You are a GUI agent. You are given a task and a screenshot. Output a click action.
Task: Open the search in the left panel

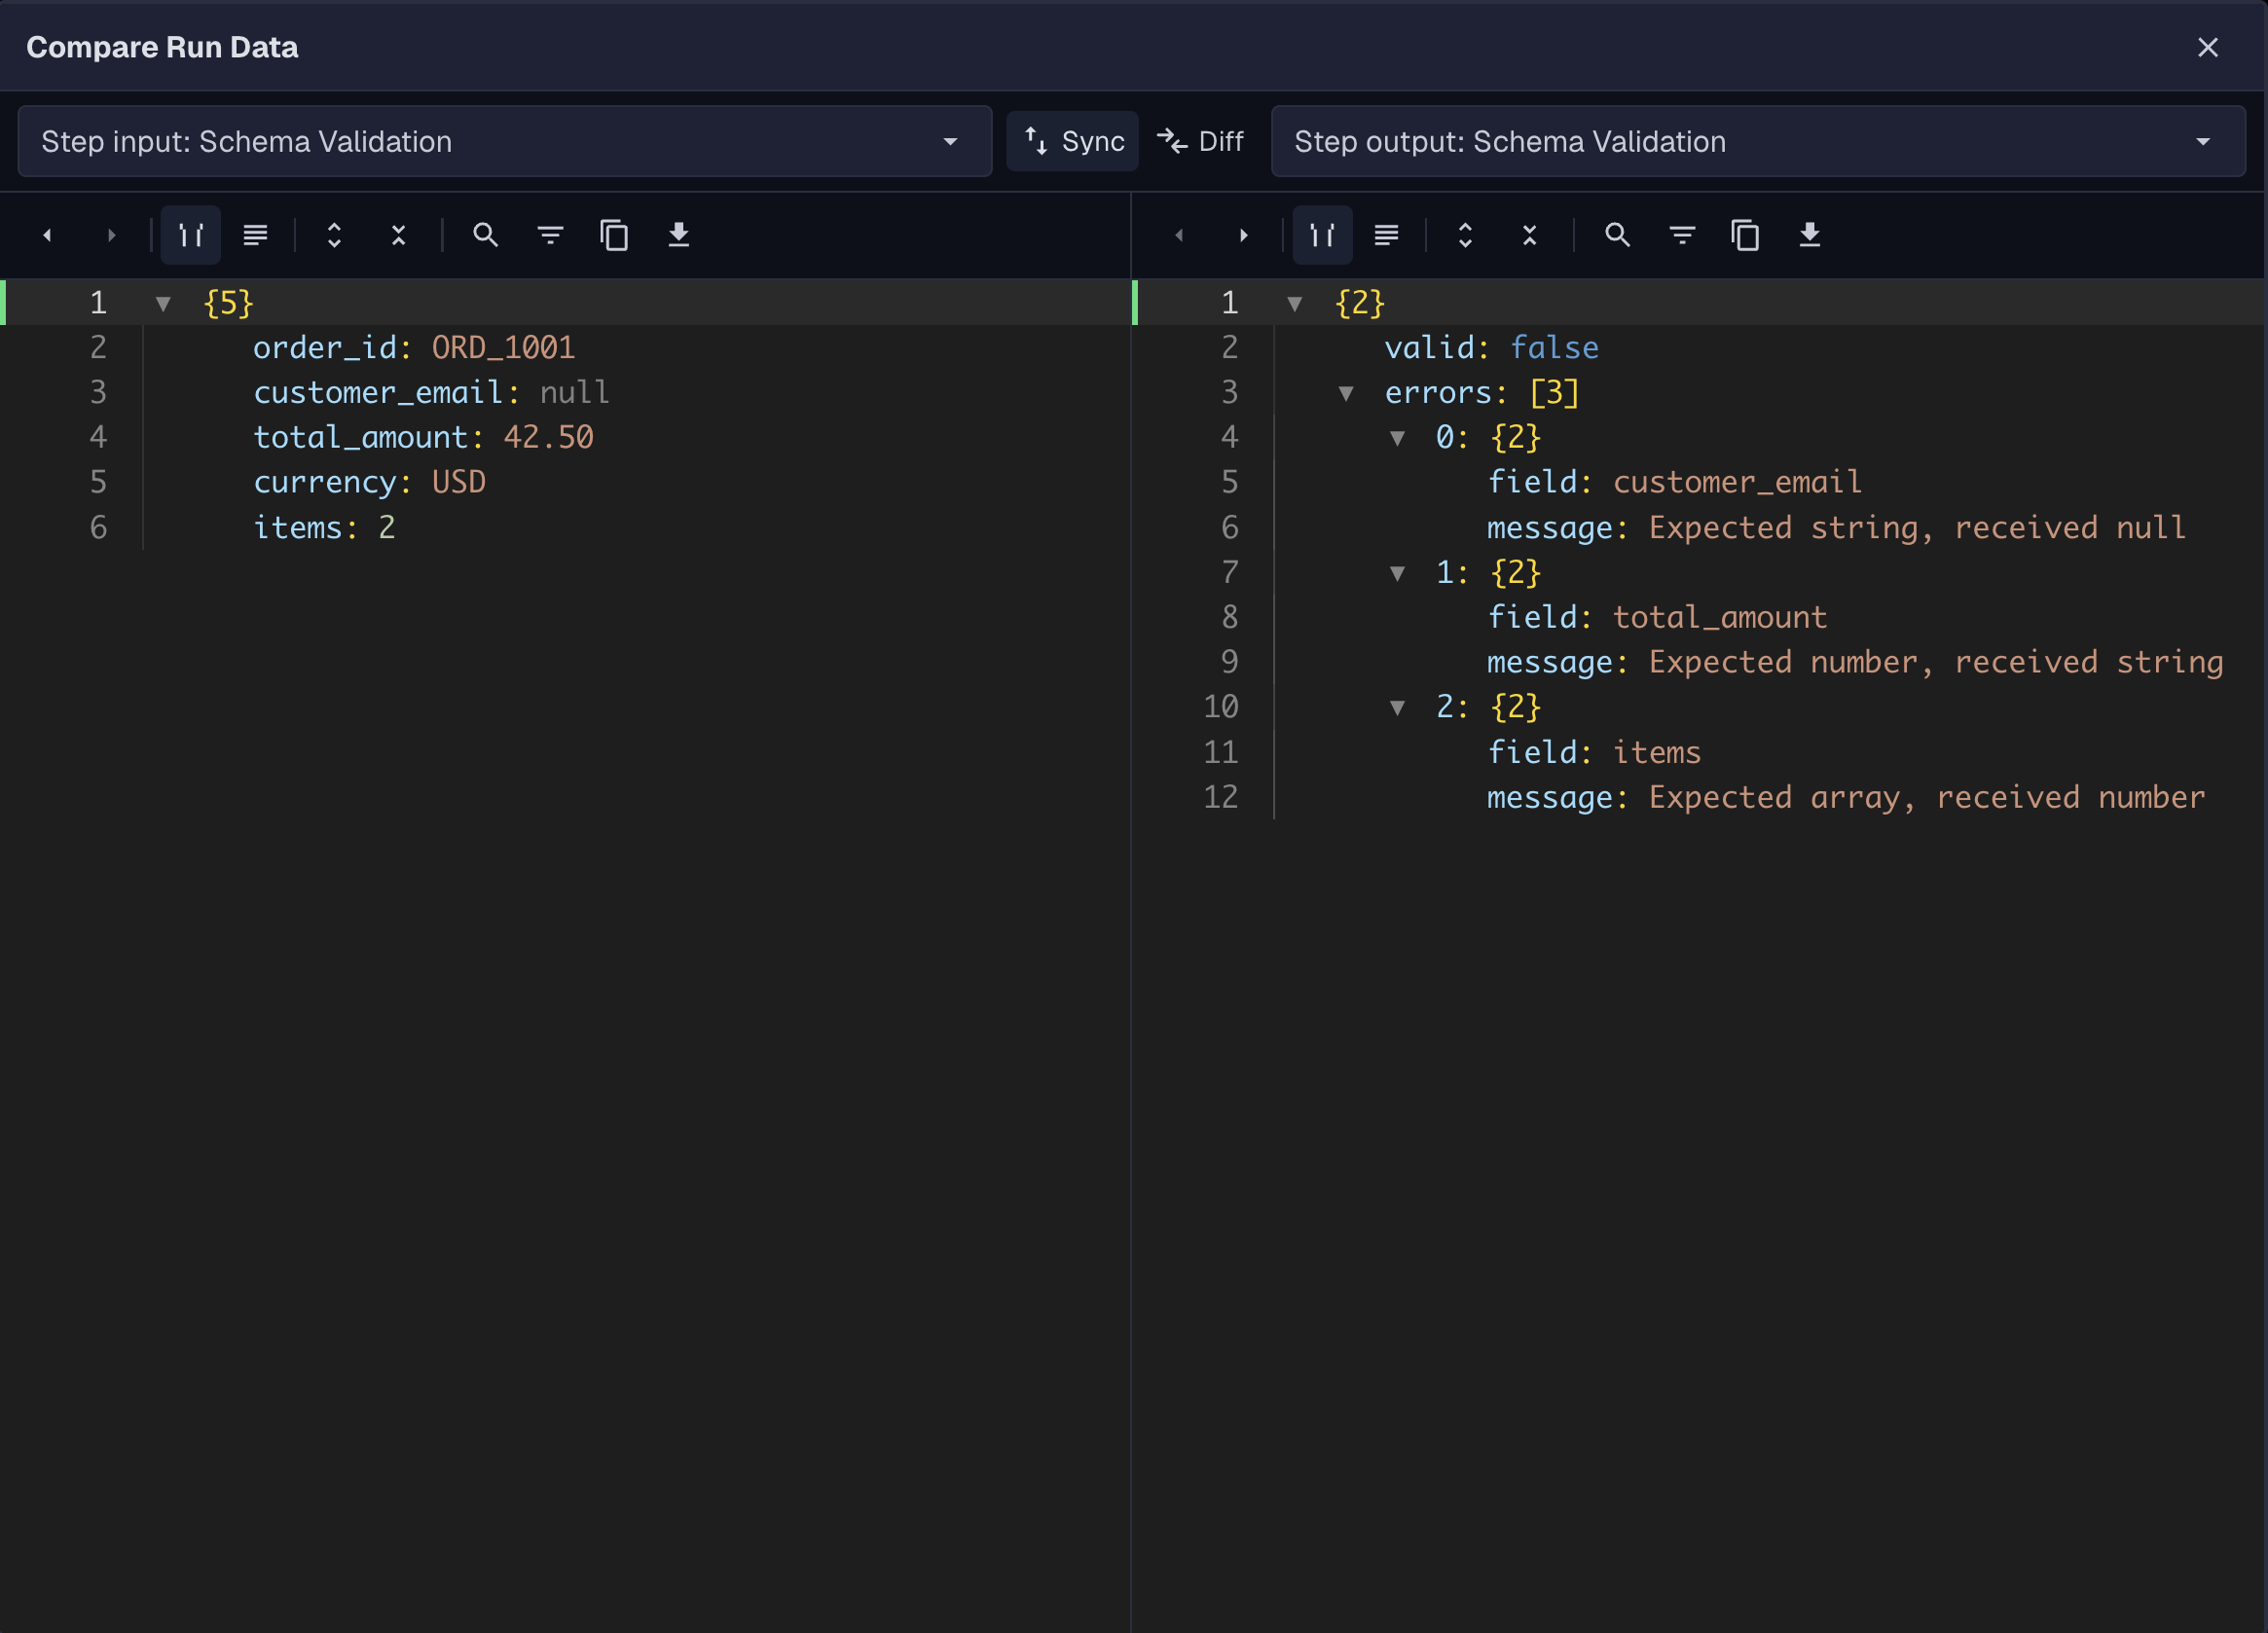(x=486, y=235)
